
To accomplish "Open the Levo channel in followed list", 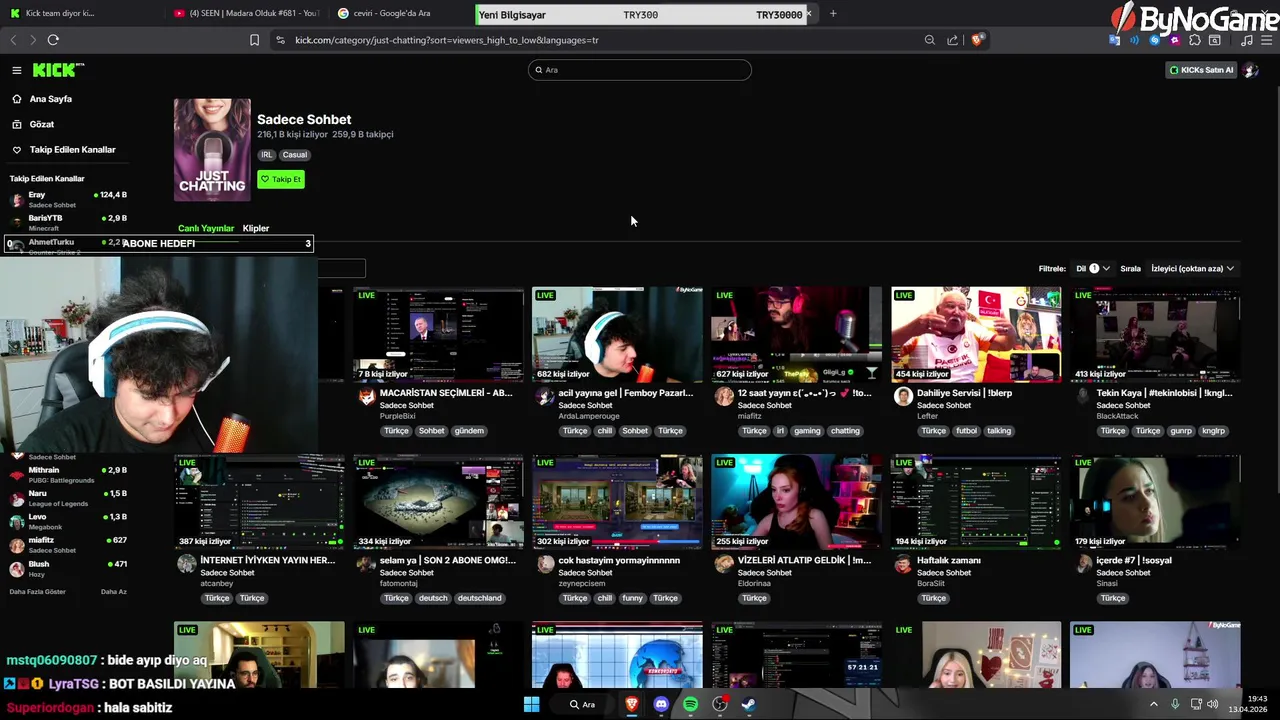I will 68,521.
